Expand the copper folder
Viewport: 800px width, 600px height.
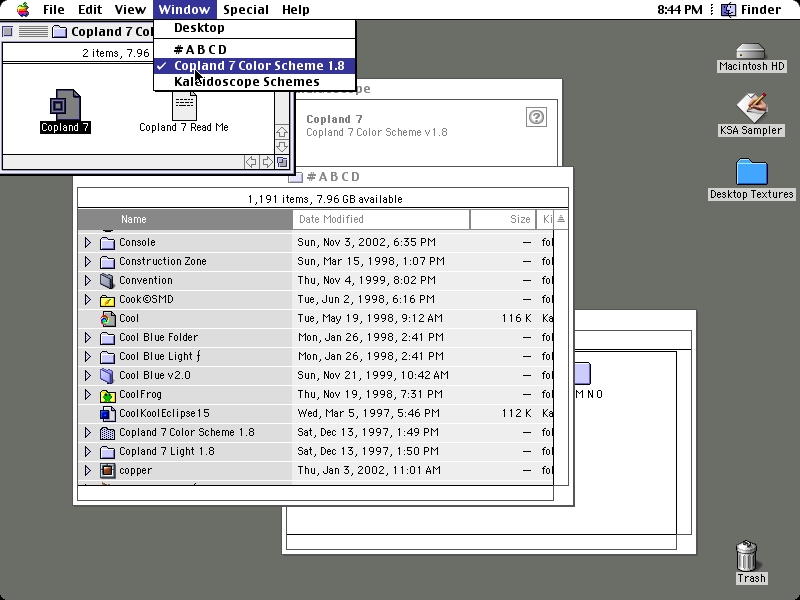point(88,470)
